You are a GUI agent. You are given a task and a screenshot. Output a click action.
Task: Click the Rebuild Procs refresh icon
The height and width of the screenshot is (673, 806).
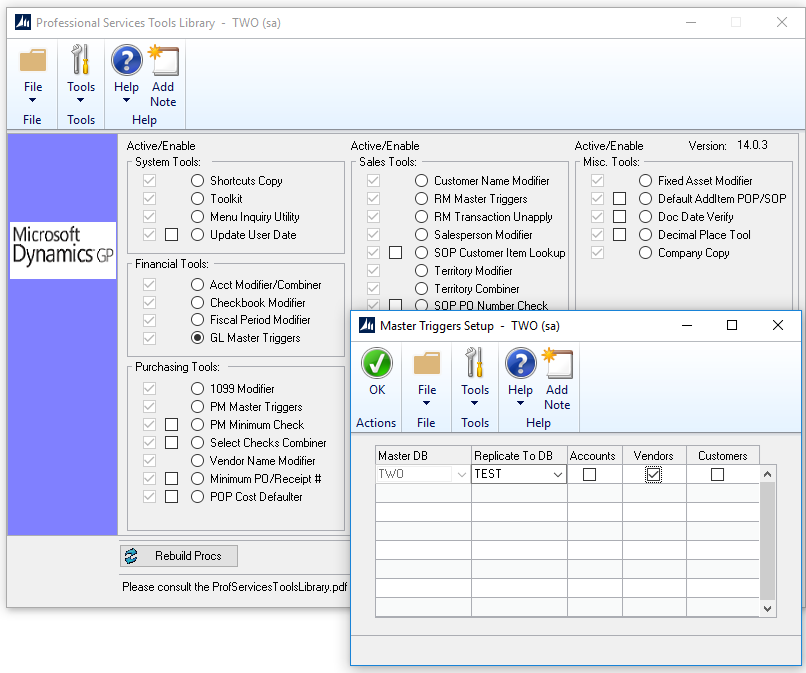point(131,556)
